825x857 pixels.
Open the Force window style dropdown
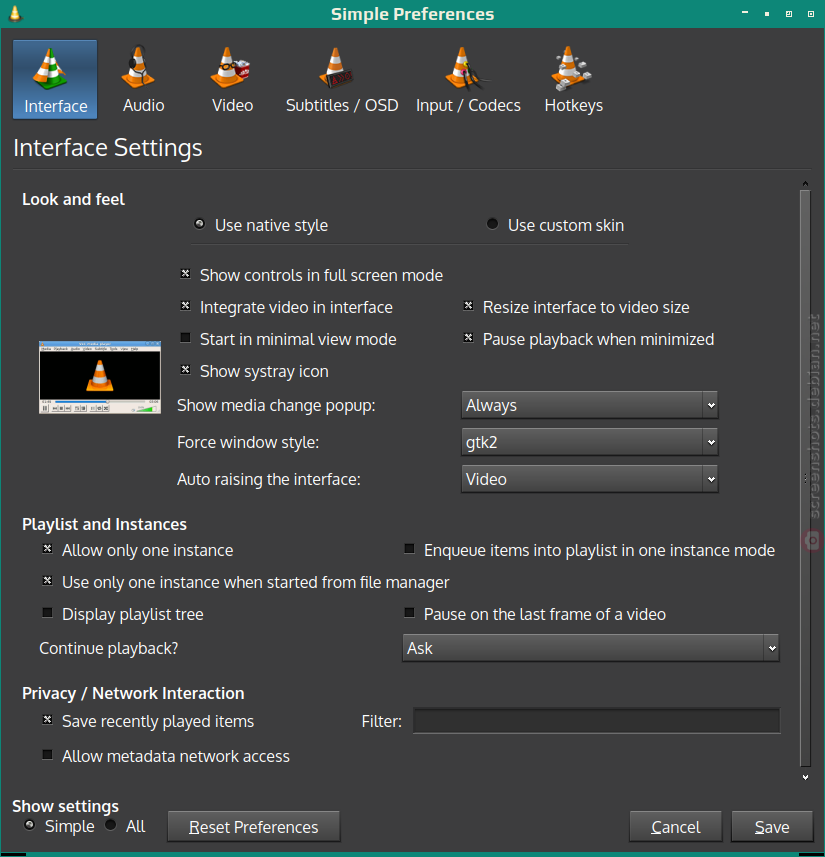point(589,442)
